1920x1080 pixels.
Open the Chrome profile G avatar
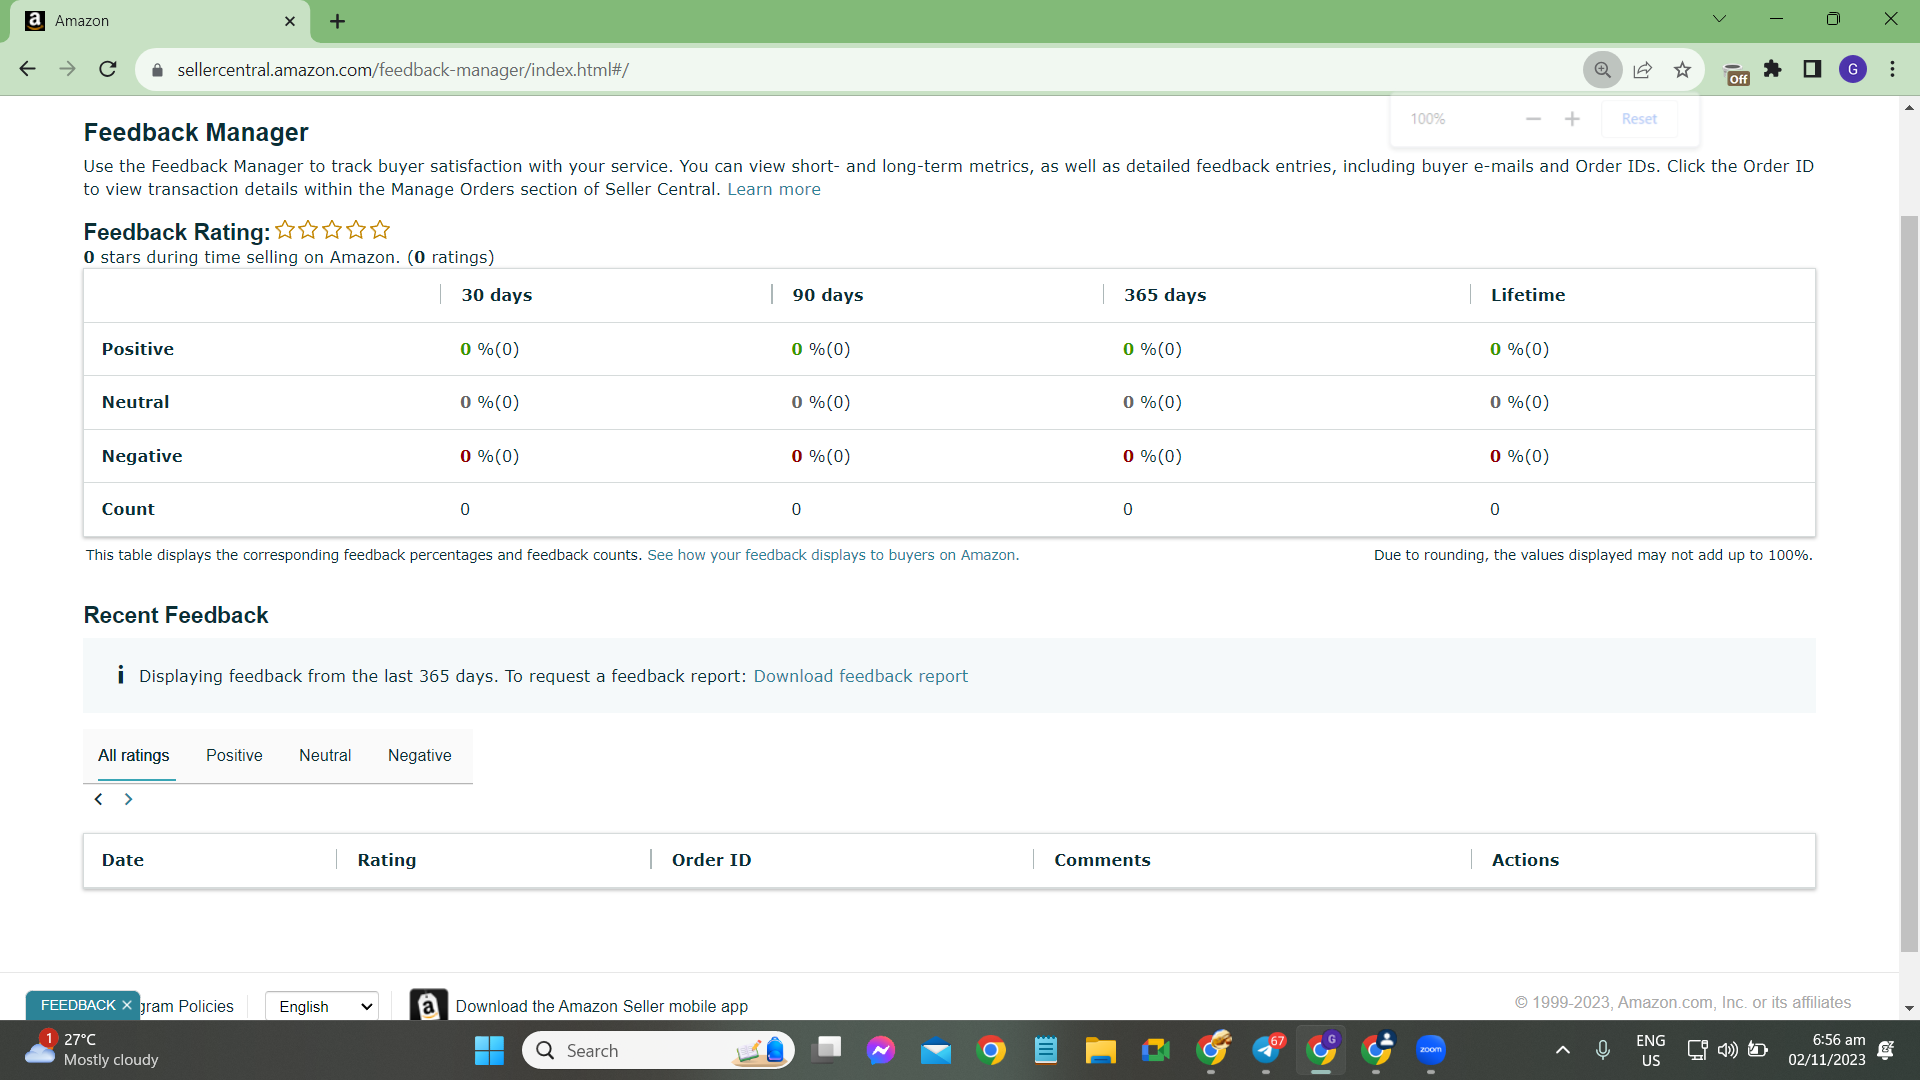click(x=1853, y=69)
